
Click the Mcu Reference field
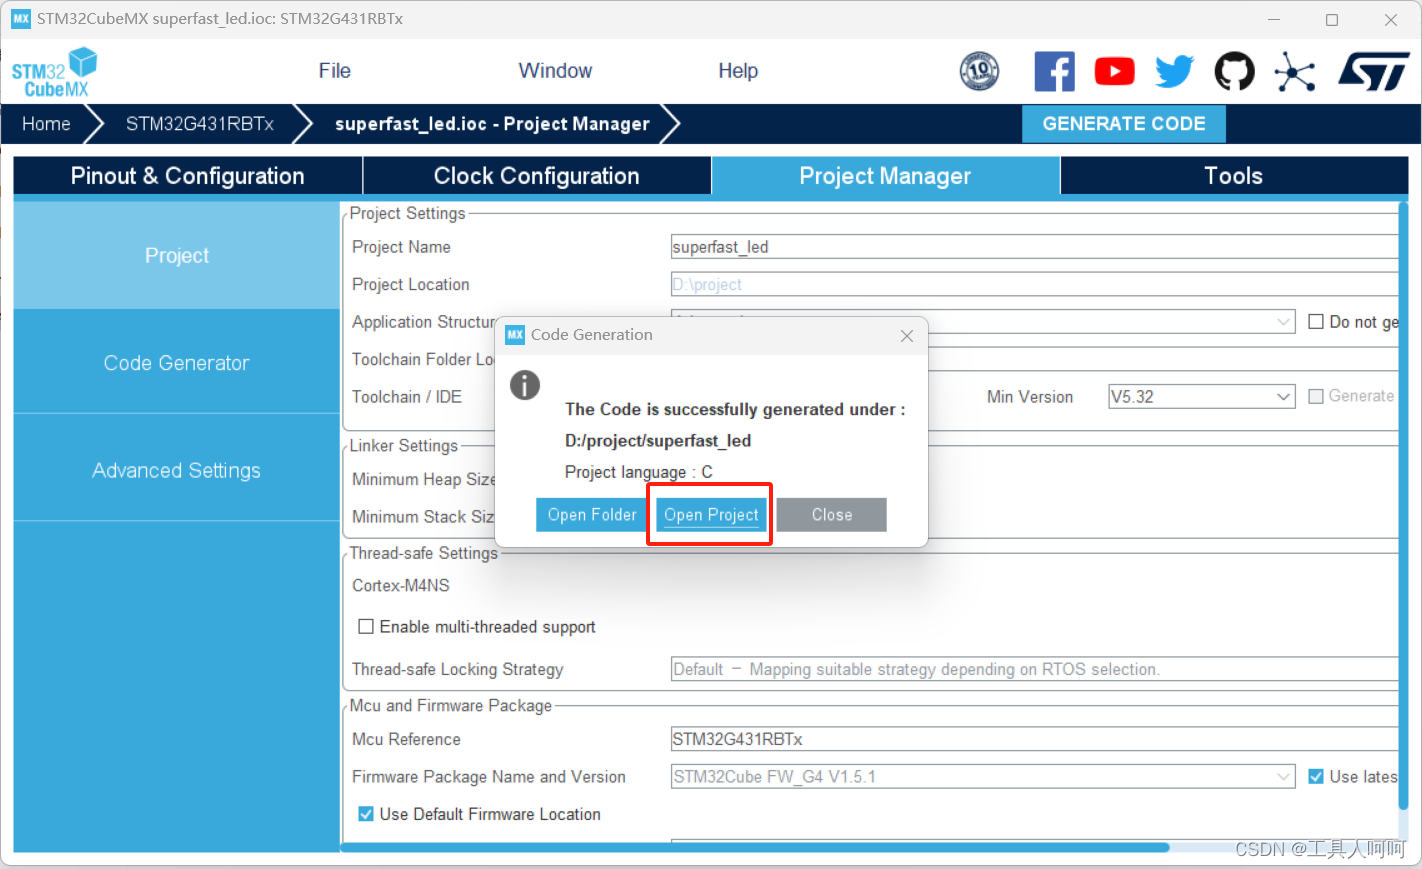click(1034, 740)
